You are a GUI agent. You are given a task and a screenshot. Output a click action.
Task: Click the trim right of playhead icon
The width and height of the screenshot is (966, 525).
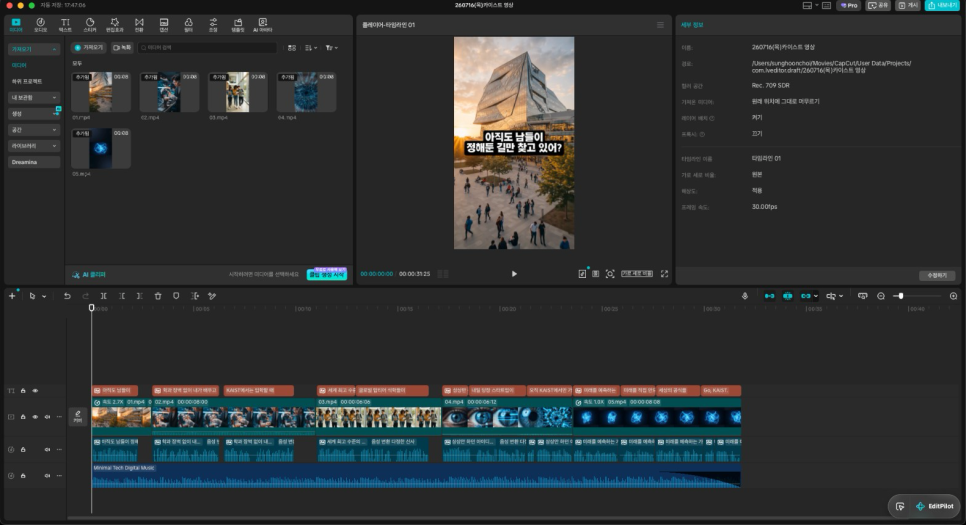[140, 296]
